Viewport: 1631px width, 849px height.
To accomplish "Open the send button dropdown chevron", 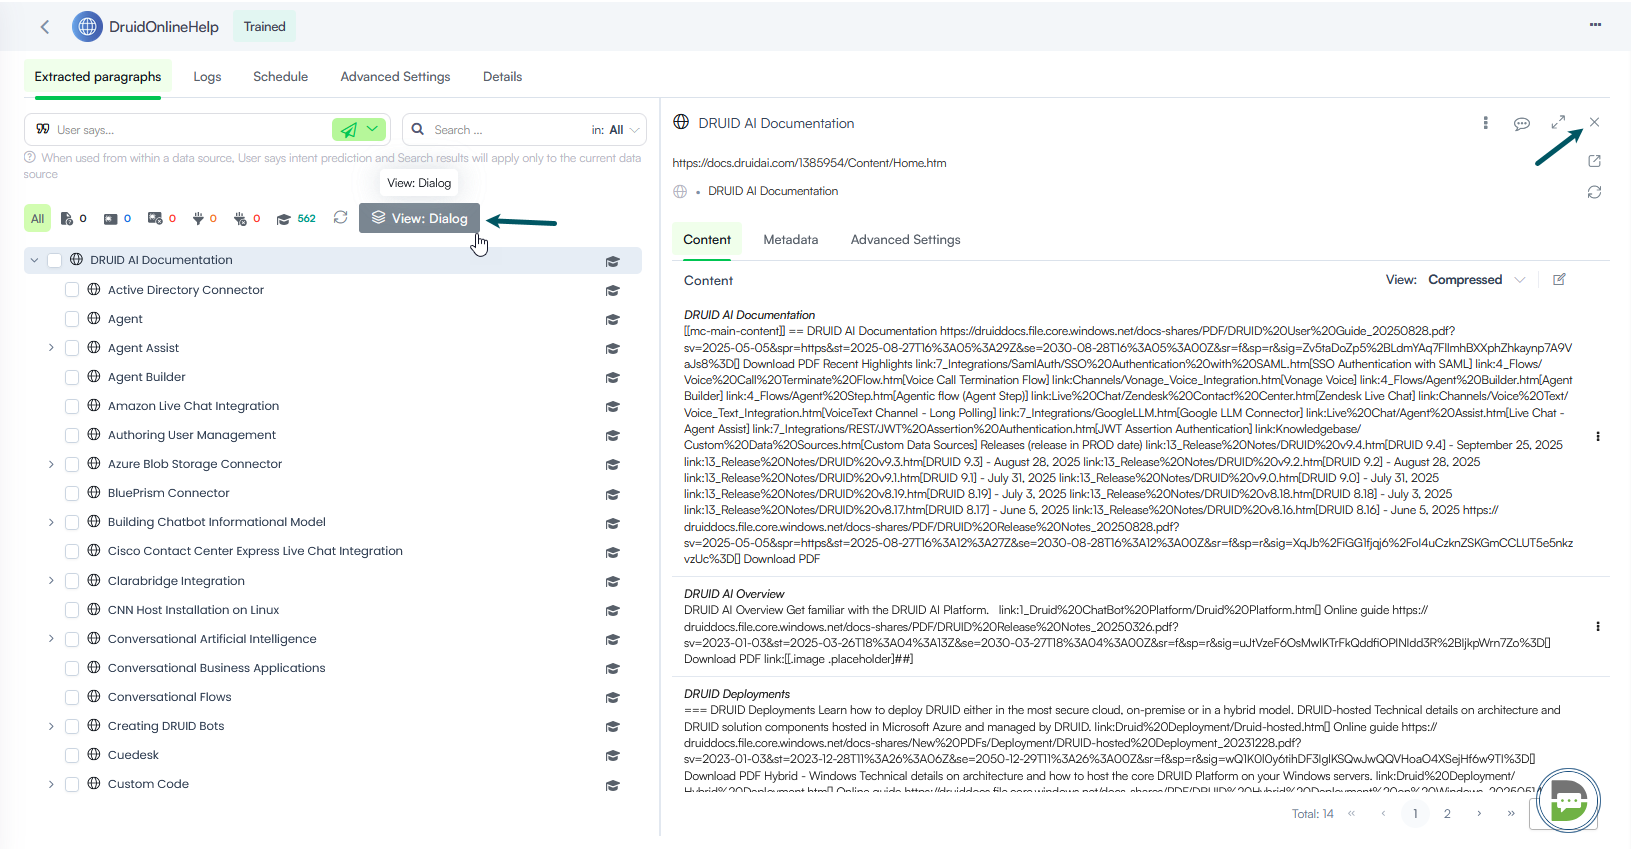I will click(x=373, y=129).
